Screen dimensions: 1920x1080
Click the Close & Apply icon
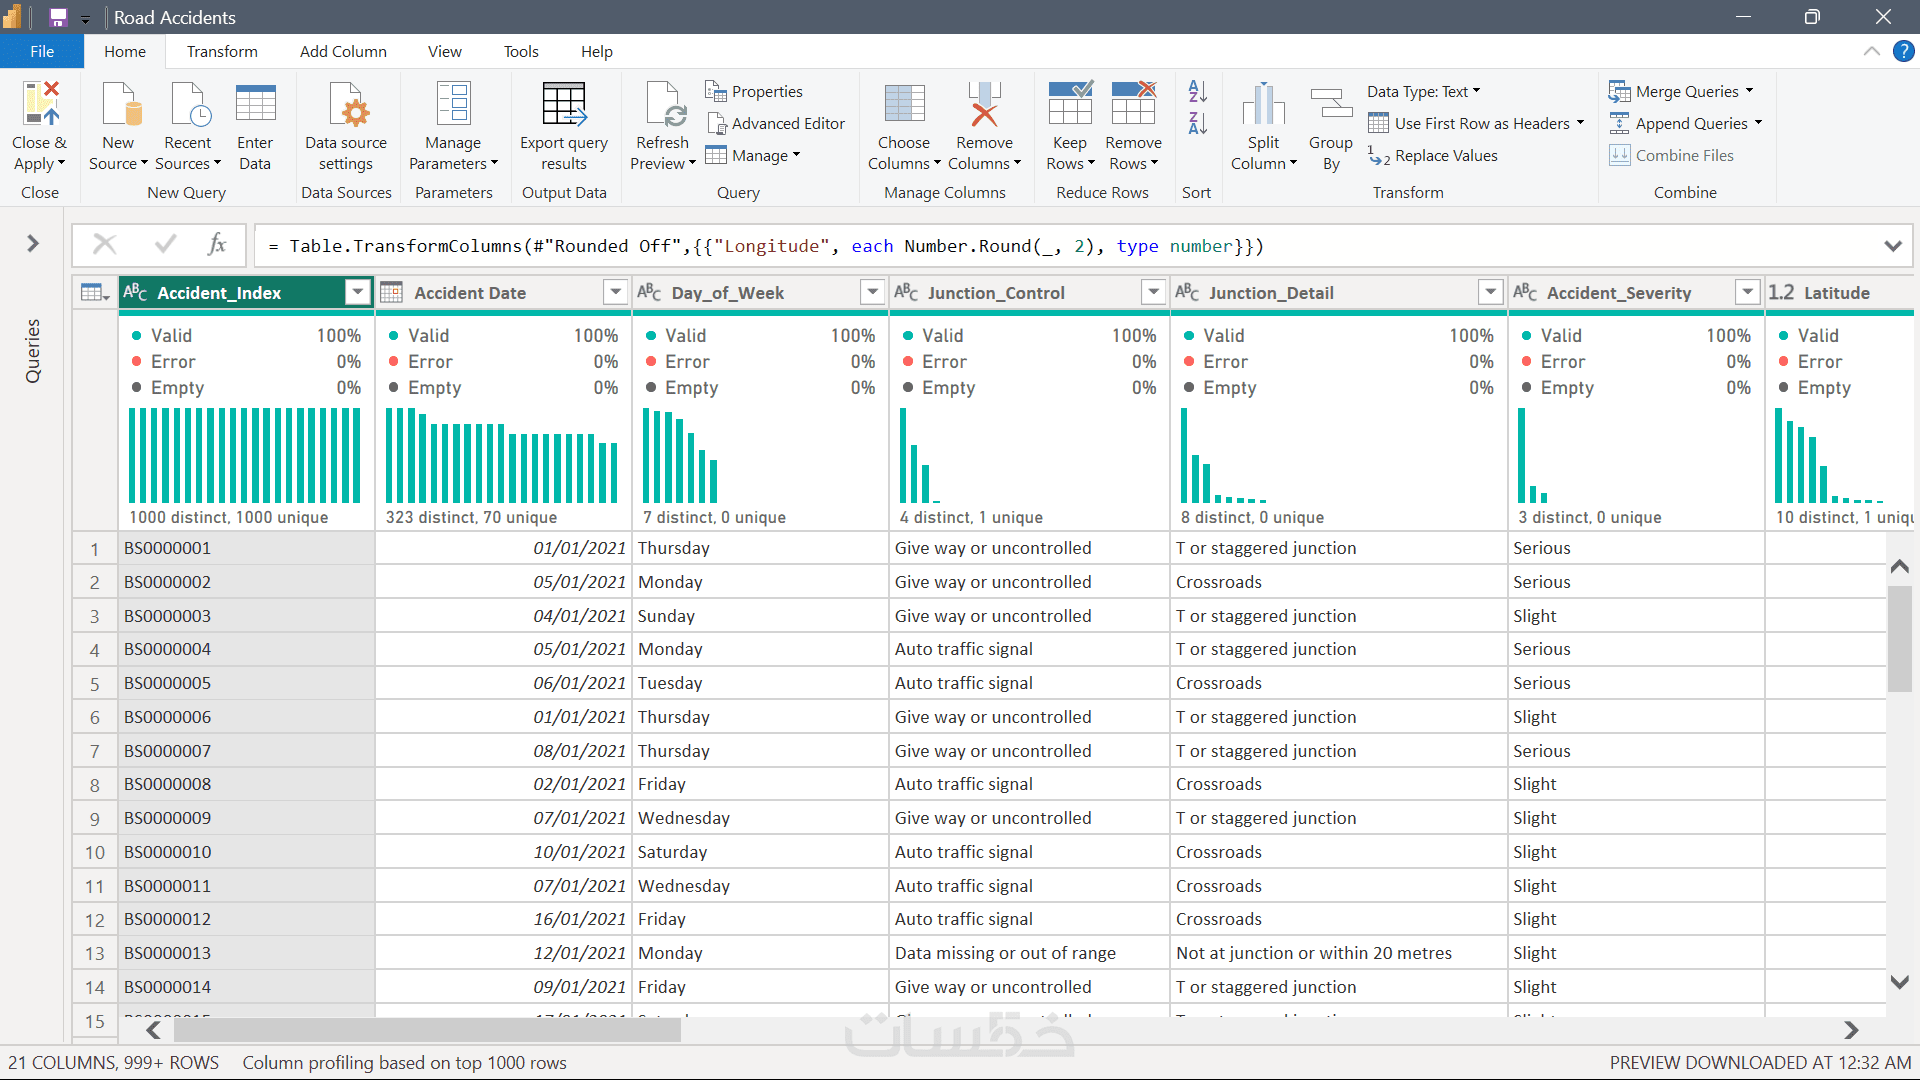tap(40, 105)
